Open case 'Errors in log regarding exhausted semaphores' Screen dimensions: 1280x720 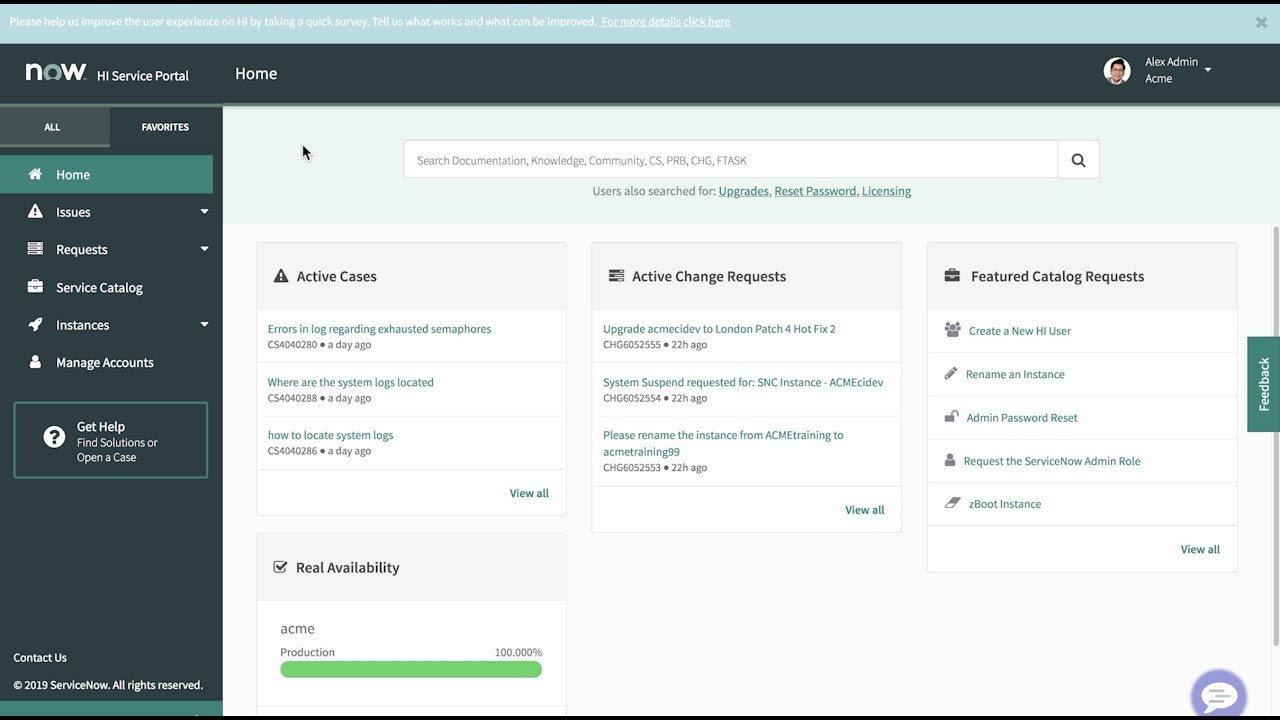click(379, 328)
